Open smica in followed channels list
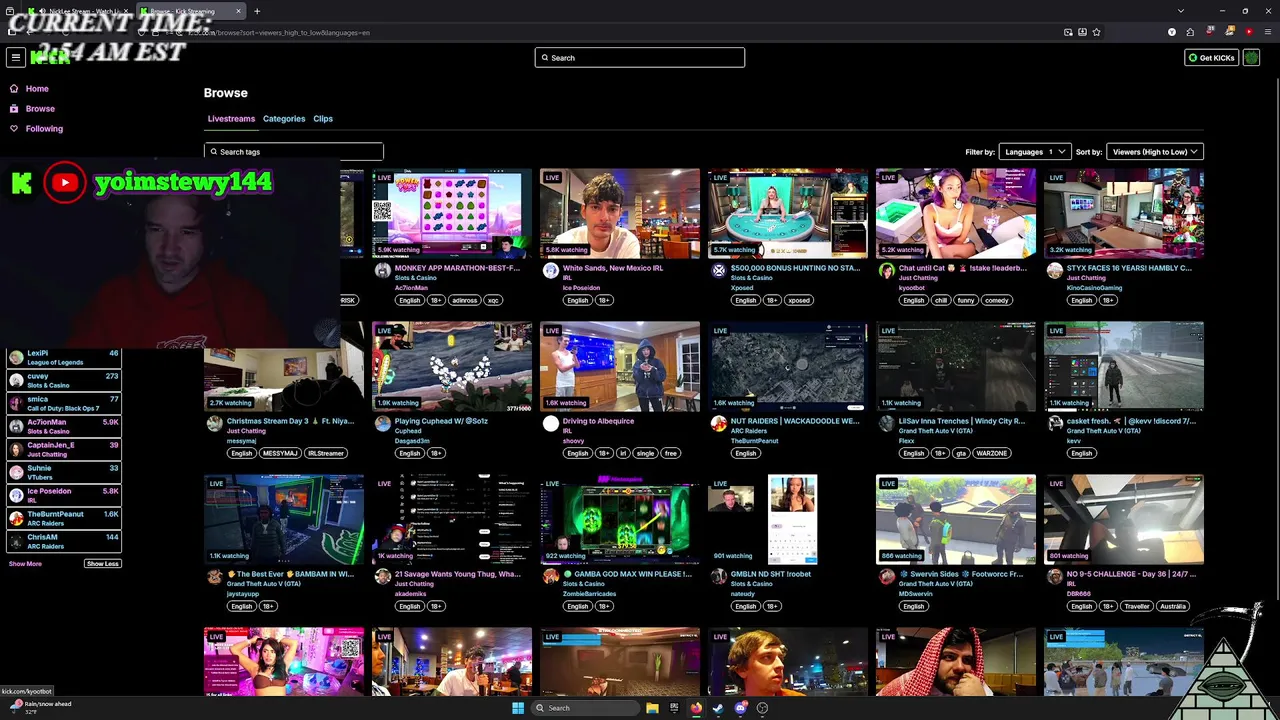 click(x=65, y=403)
